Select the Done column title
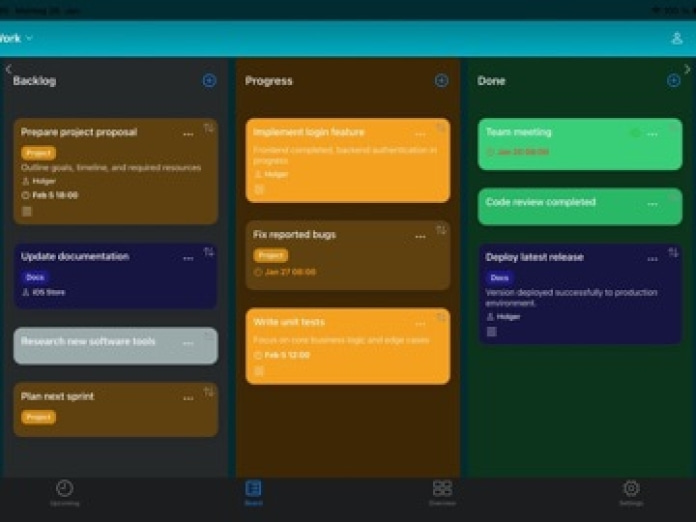The width and height of the screenshot is (696, 522). pos(491,81)
